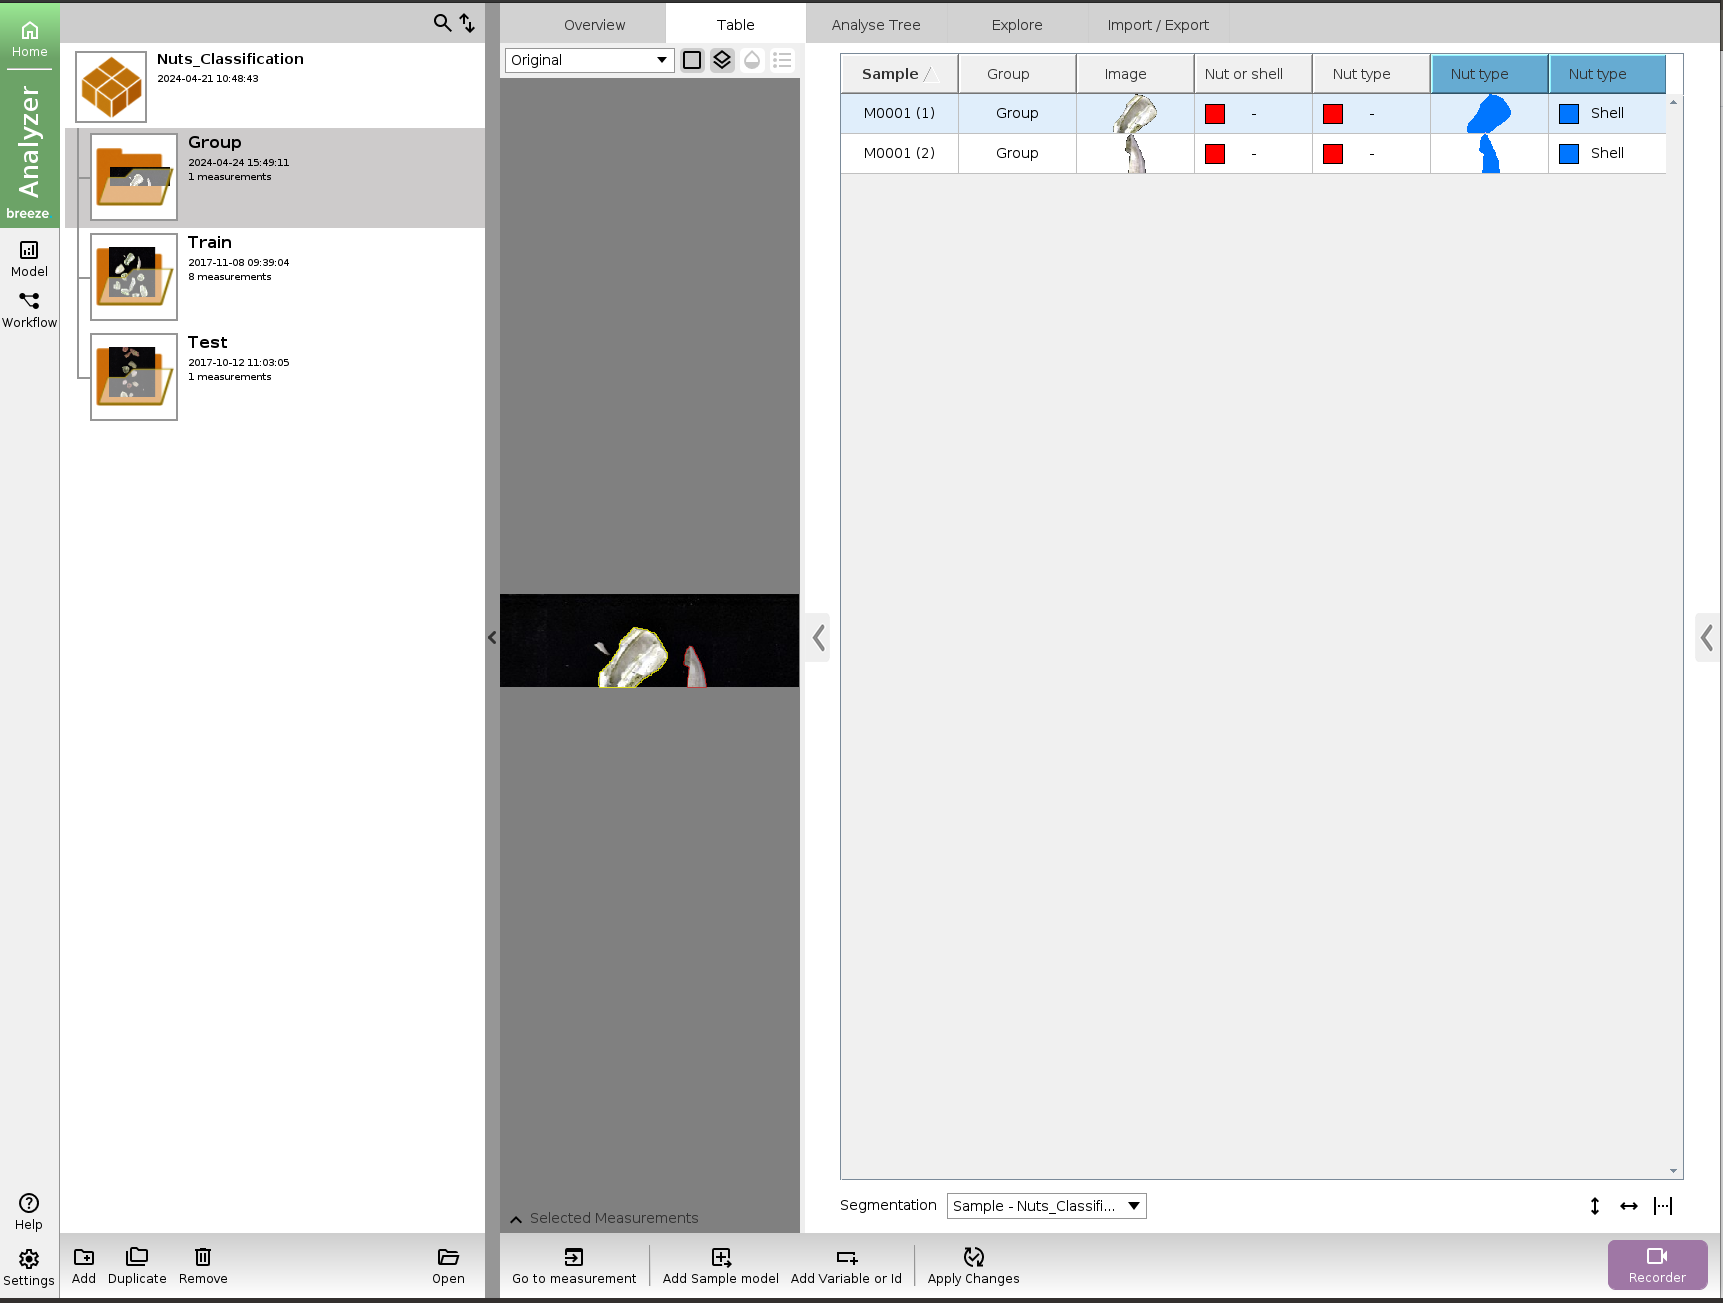The width and height of the screenshot is (1723, 1303).
Task: Click Go to measurement button
Action: tap(574, 1265)
